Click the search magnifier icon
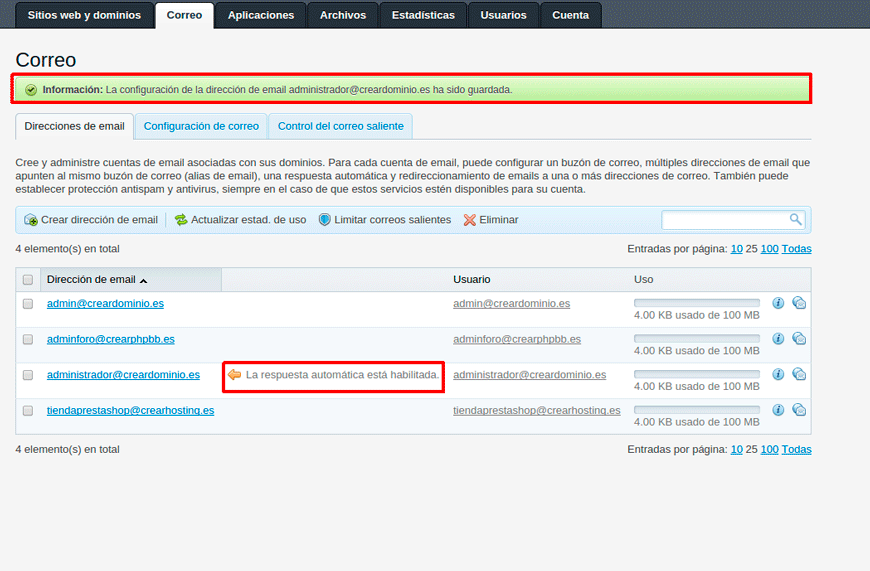 click(x=796, y=220)
